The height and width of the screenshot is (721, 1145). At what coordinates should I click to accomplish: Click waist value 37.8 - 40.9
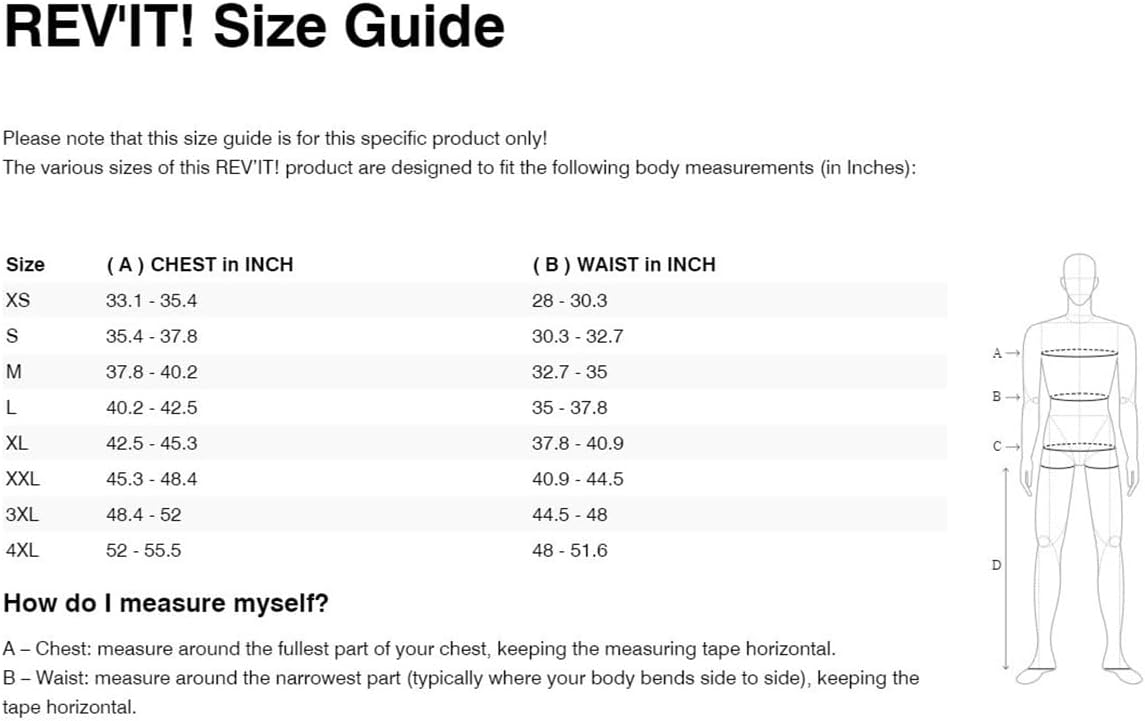click(x=577, y=443)
